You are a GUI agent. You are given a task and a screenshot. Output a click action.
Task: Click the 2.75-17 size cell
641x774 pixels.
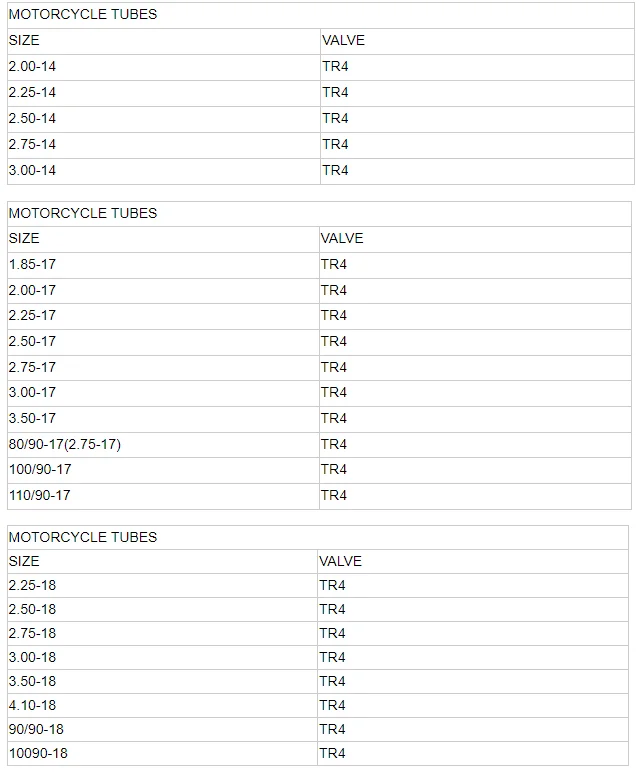tap(163, 368)
